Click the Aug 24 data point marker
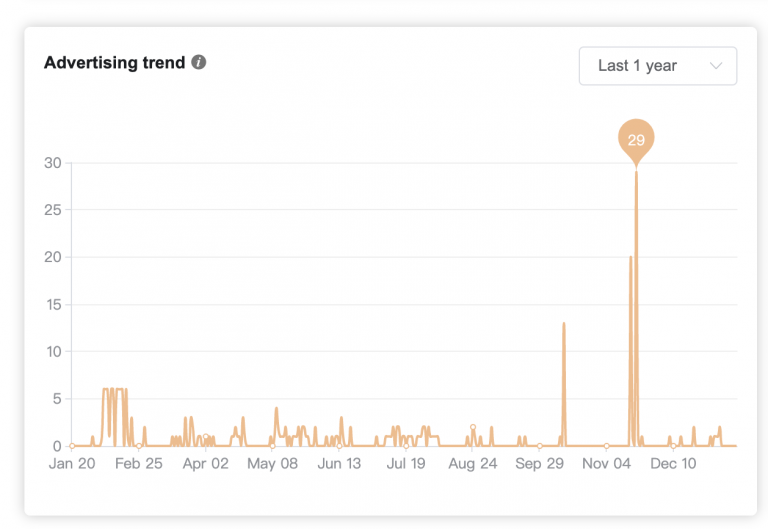Screen dimensions: 768x529 click(473, 427)
